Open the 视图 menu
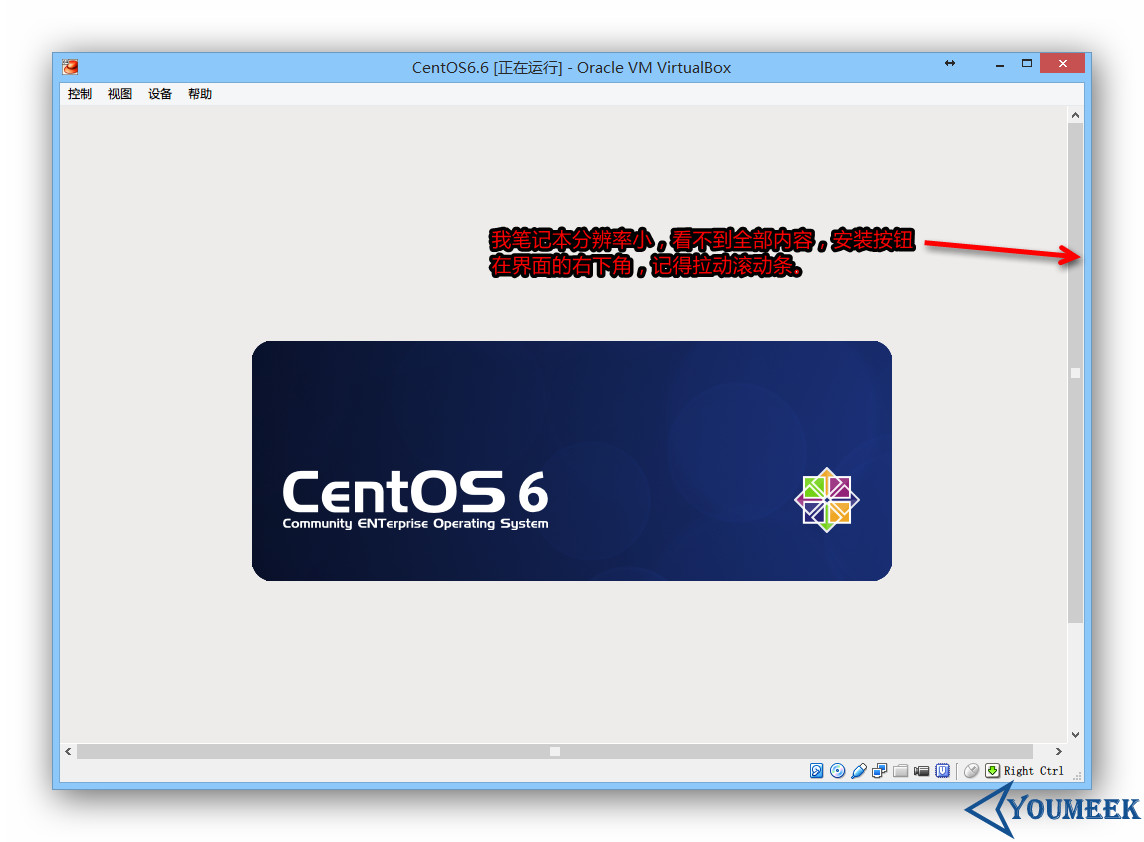Image resolution: width=1144 pixels, height=842 pixels. pos(120,94)
